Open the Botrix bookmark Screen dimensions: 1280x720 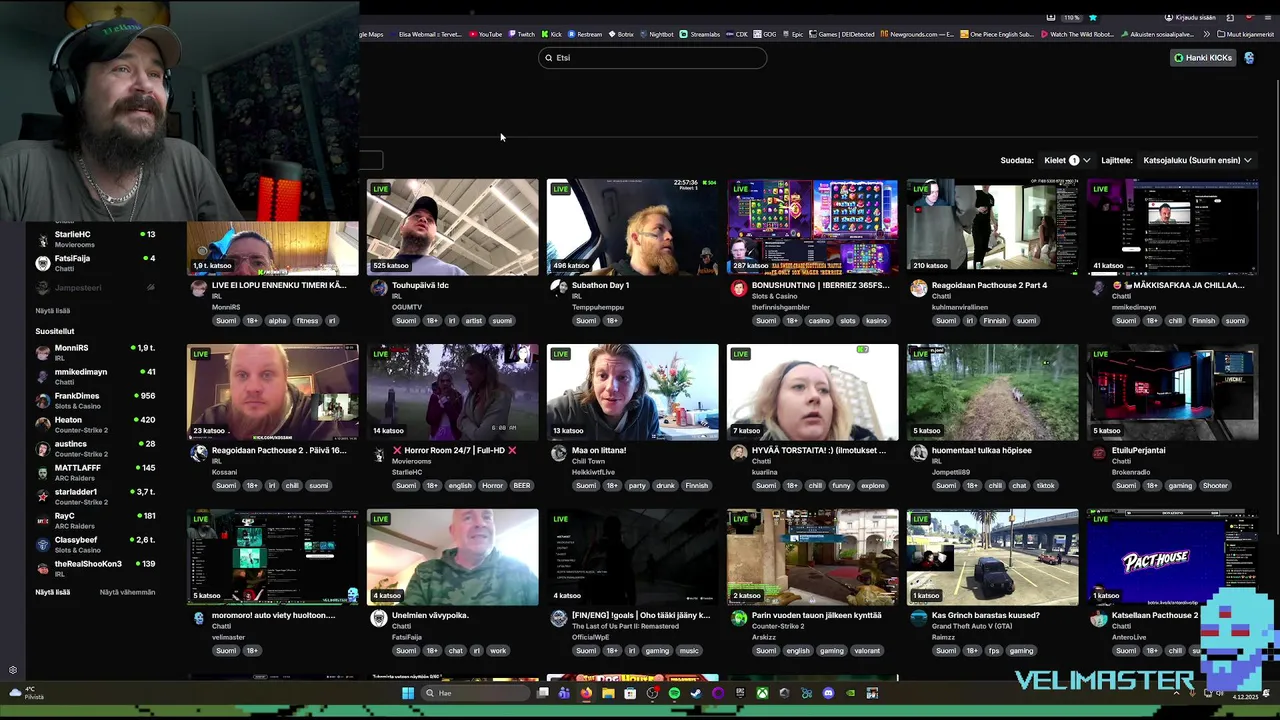pos(620,34)
